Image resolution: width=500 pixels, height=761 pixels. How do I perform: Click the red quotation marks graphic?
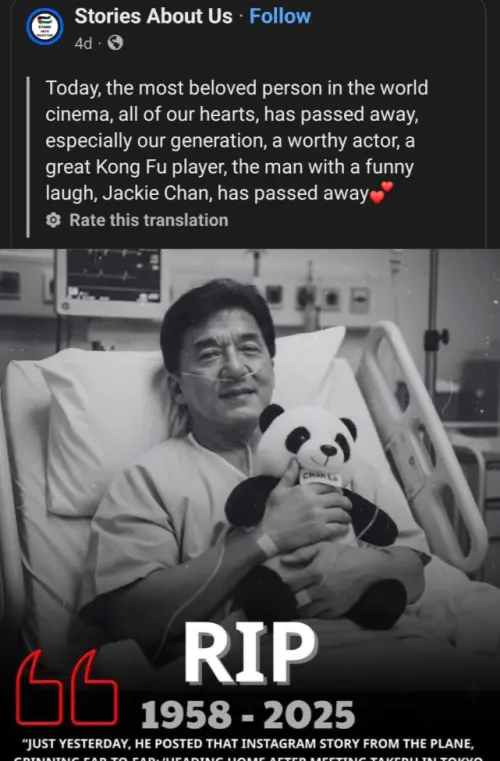(67, 688)
